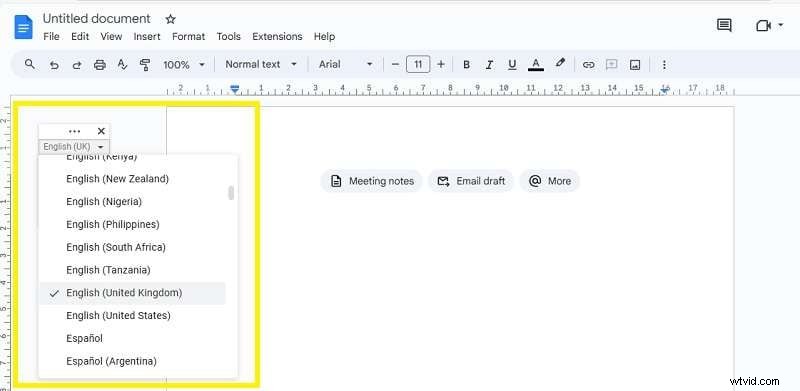Open the text colour picker
The image size is (800, 391).
(535, 64)
